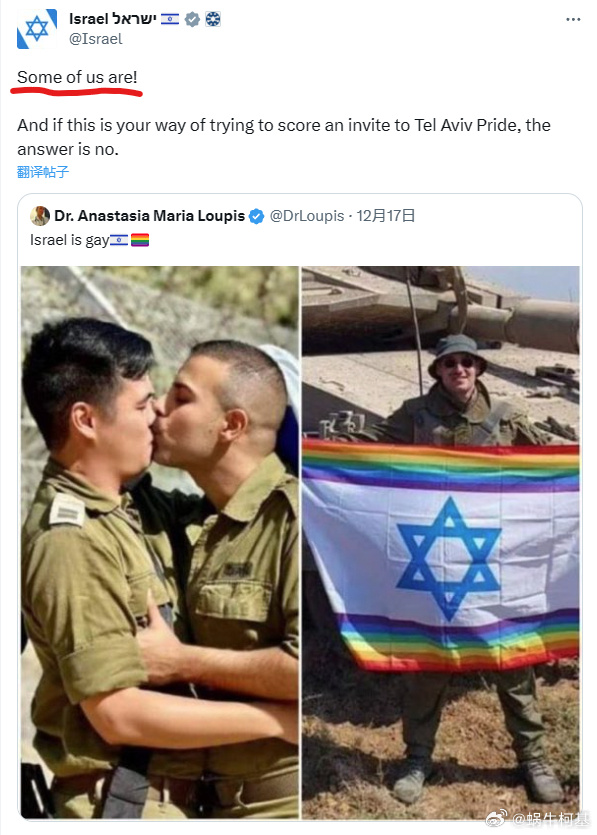Click the grey verified badge next to Israel
This screenshot has height=835, width=597.
(192, 20)
